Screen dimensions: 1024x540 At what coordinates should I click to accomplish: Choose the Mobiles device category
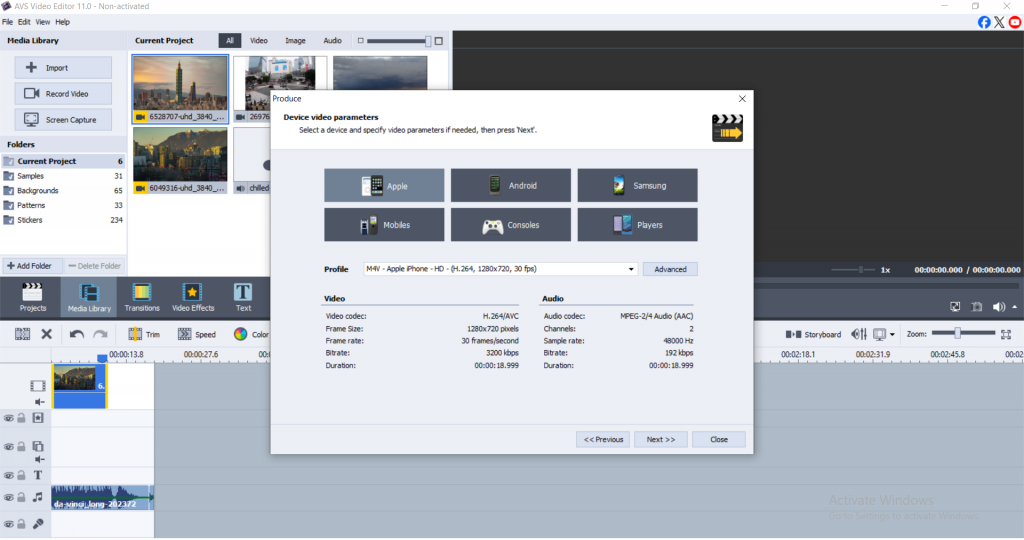click(384, 225)
